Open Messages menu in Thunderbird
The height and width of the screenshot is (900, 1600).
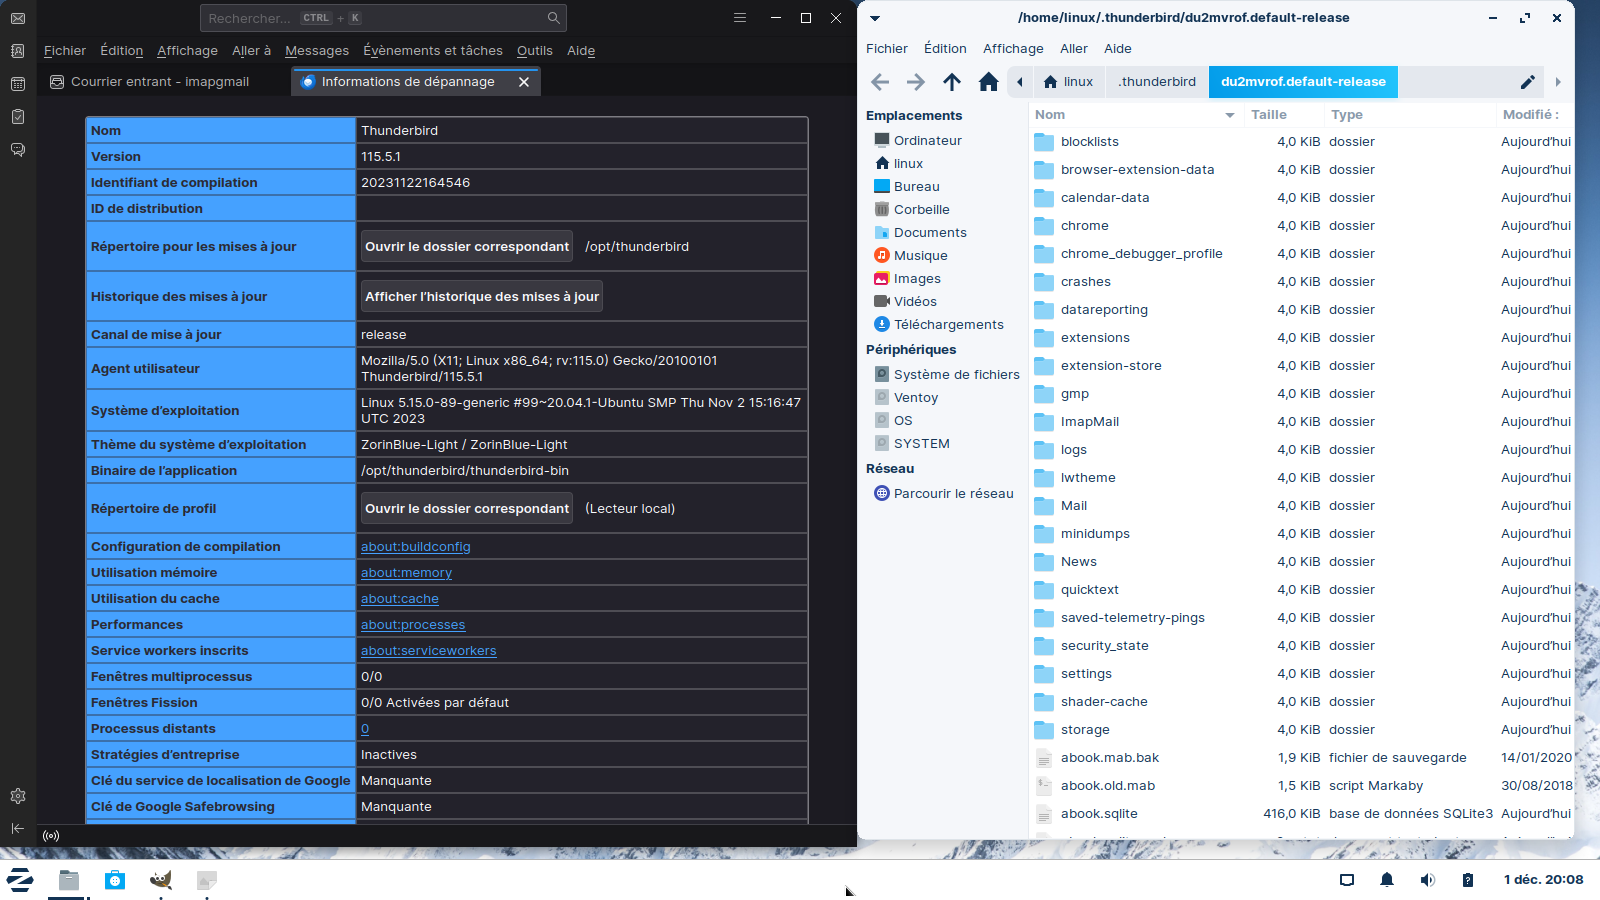click(317, 51)
